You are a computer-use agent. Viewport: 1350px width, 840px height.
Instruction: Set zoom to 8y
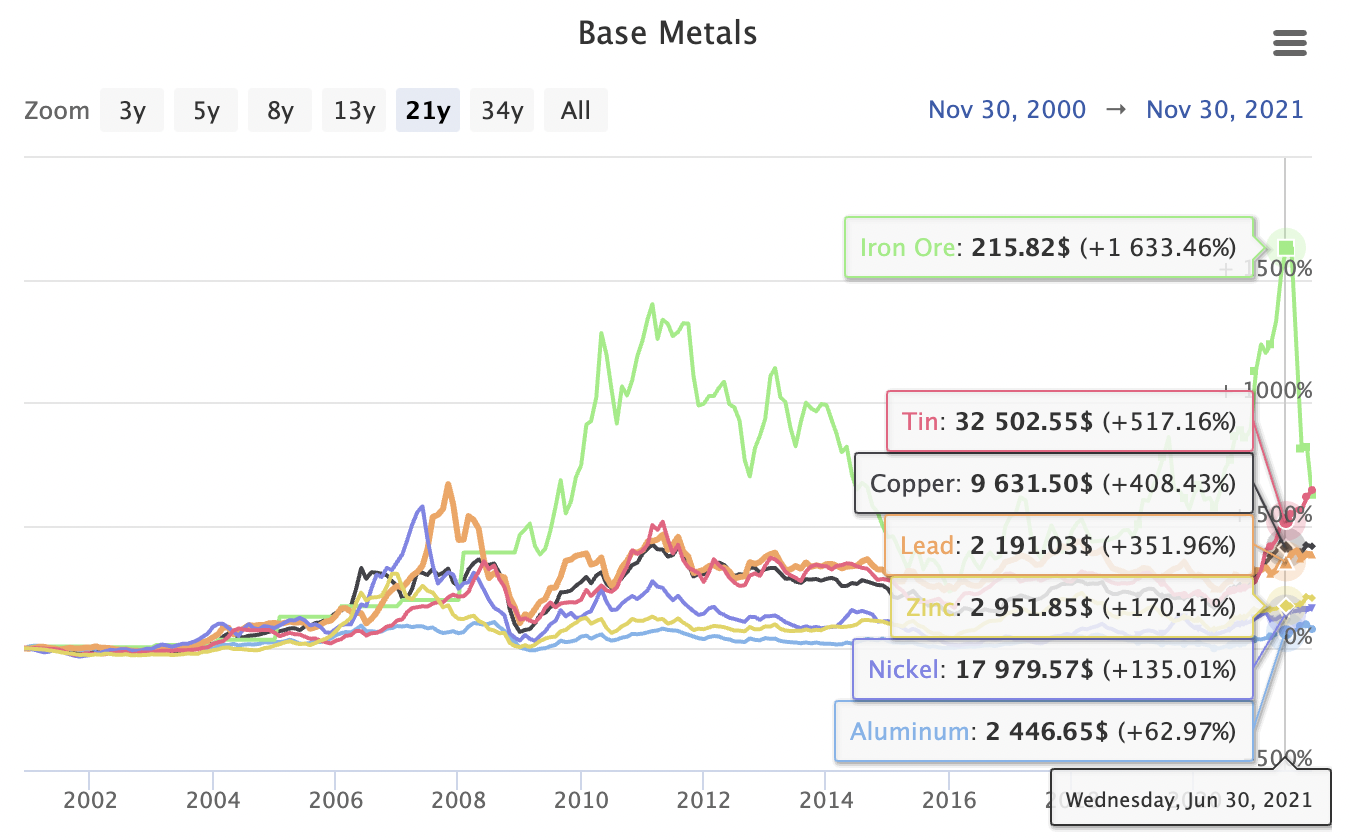coord(280,110)
